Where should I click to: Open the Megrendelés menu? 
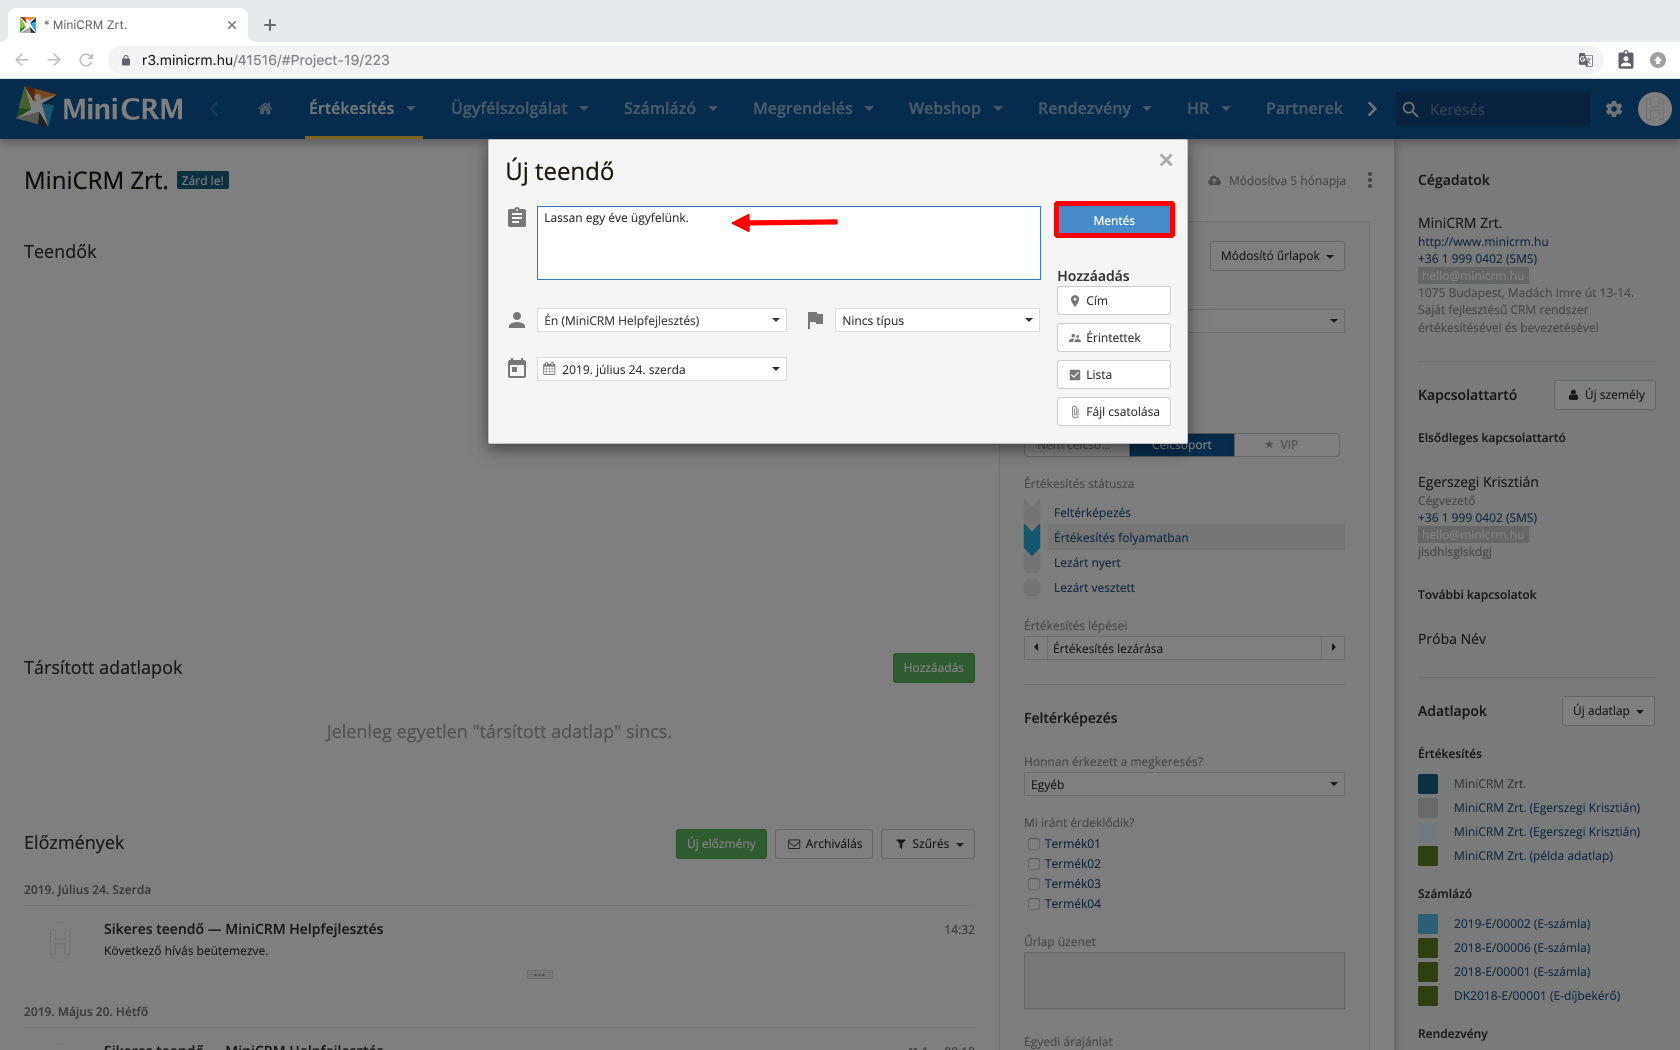pos(814,109)
